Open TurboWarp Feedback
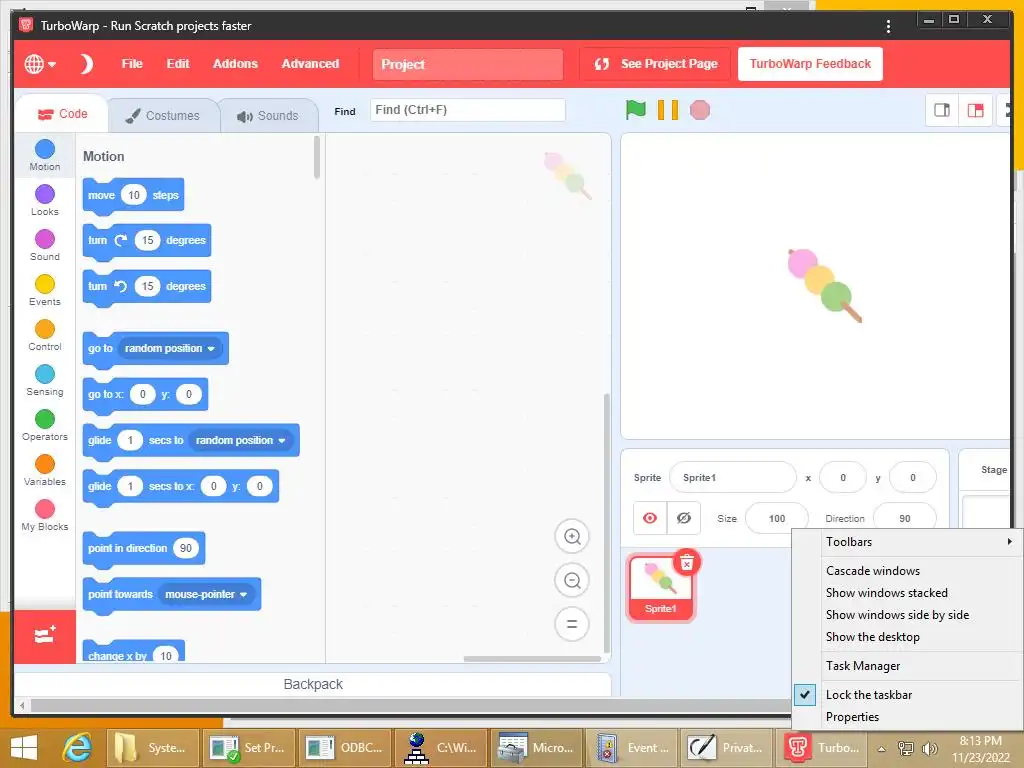Viewport: 1024px width, 768px height. (x=810, y=64)
